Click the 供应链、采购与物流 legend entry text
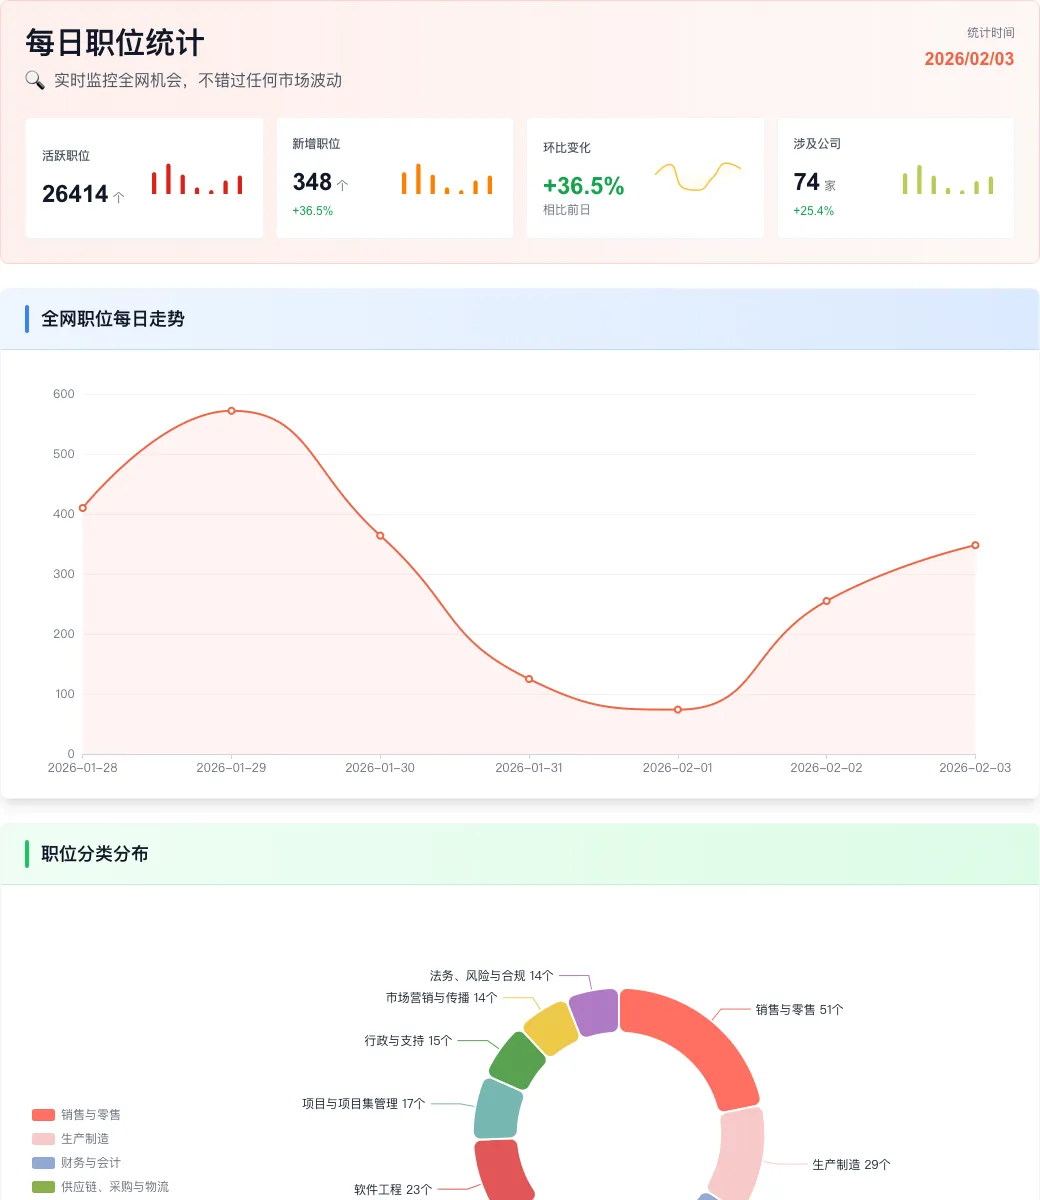 click(x=115, y=1187)
